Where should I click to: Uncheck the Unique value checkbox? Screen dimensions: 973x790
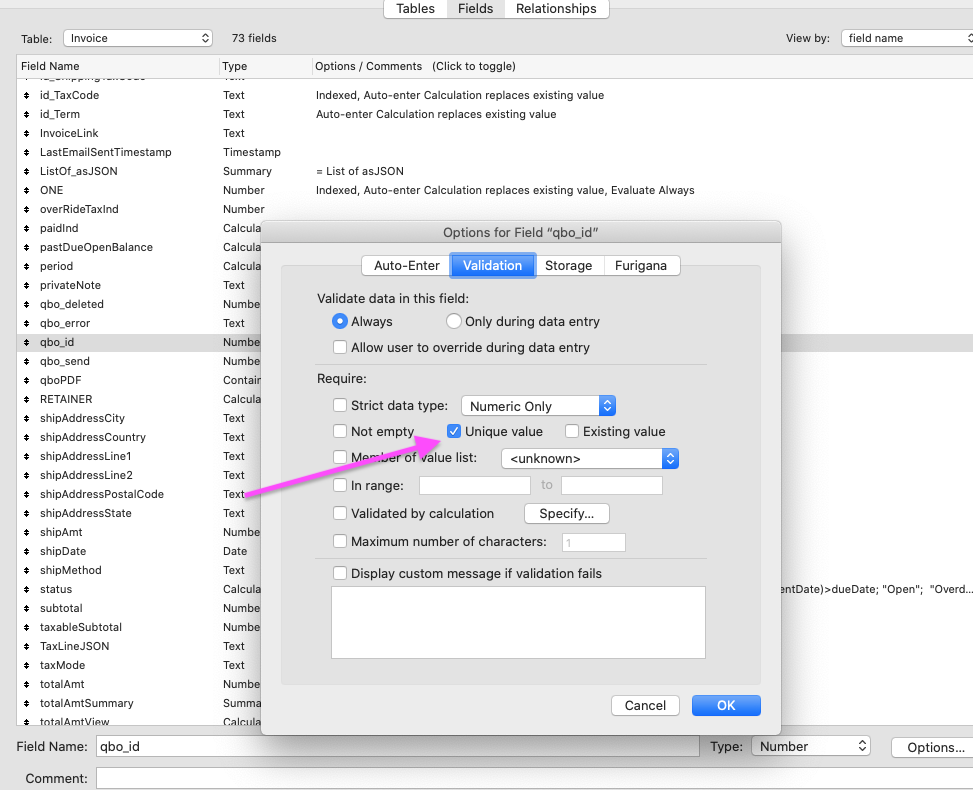coord(454,431)
